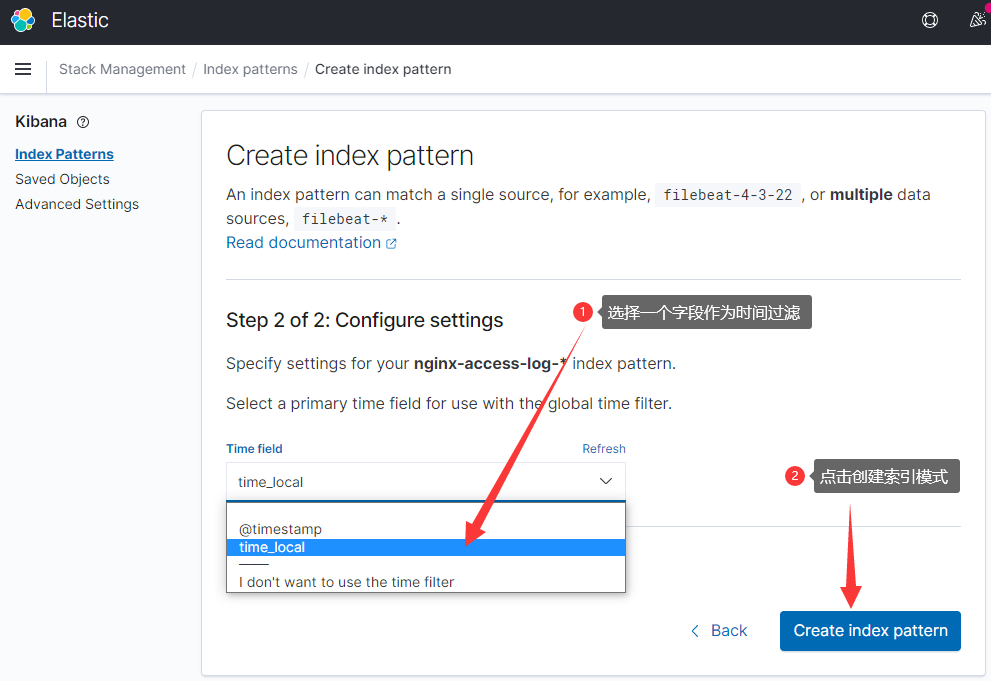
Task: Click the Create index pattern button
Action: [870, 631]
